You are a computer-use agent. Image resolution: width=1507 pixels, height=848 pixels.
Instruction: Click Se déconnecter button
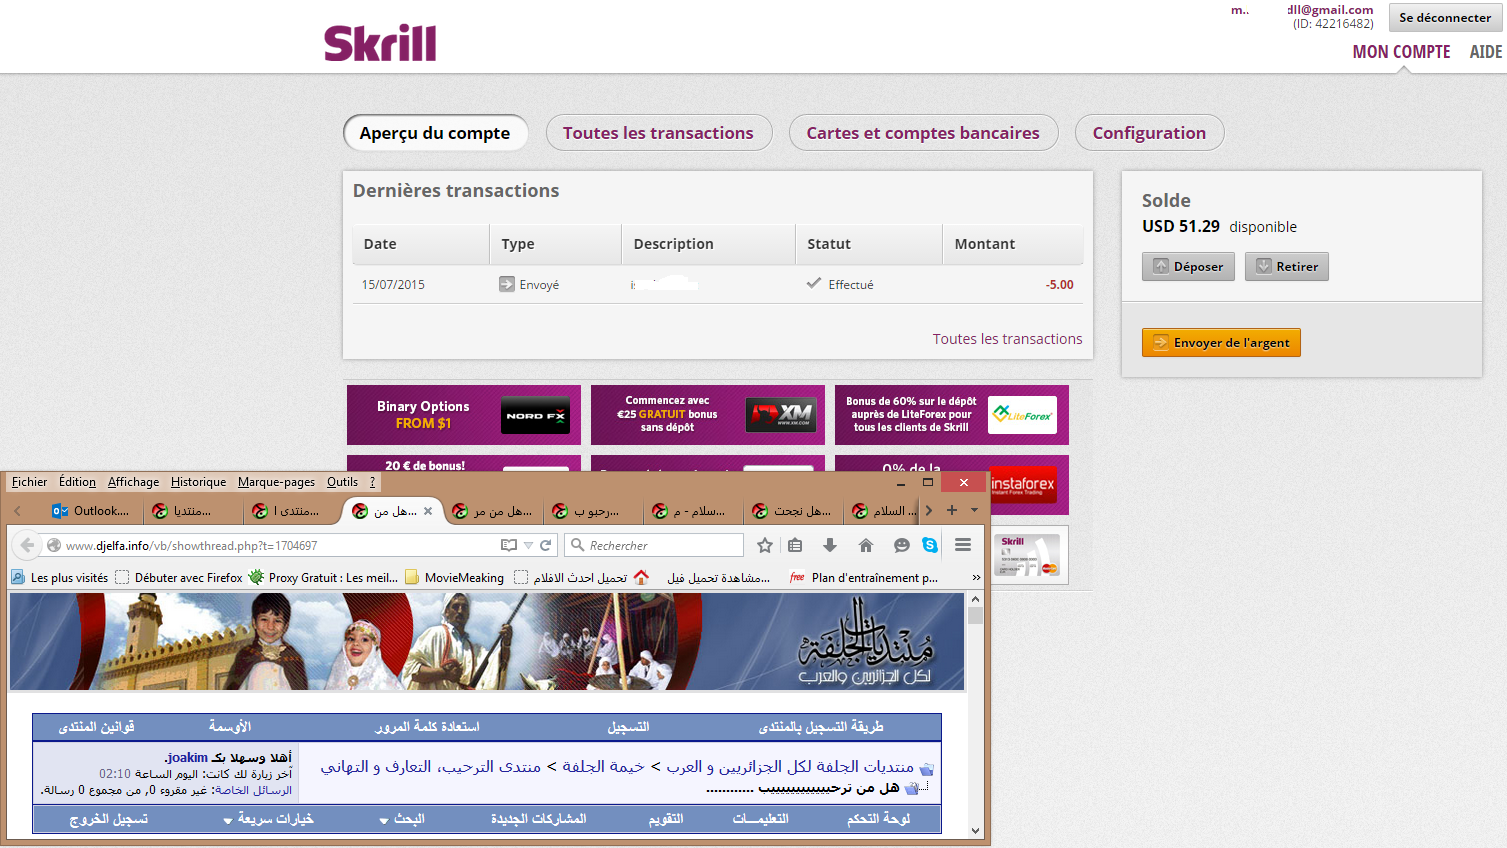1445,17
